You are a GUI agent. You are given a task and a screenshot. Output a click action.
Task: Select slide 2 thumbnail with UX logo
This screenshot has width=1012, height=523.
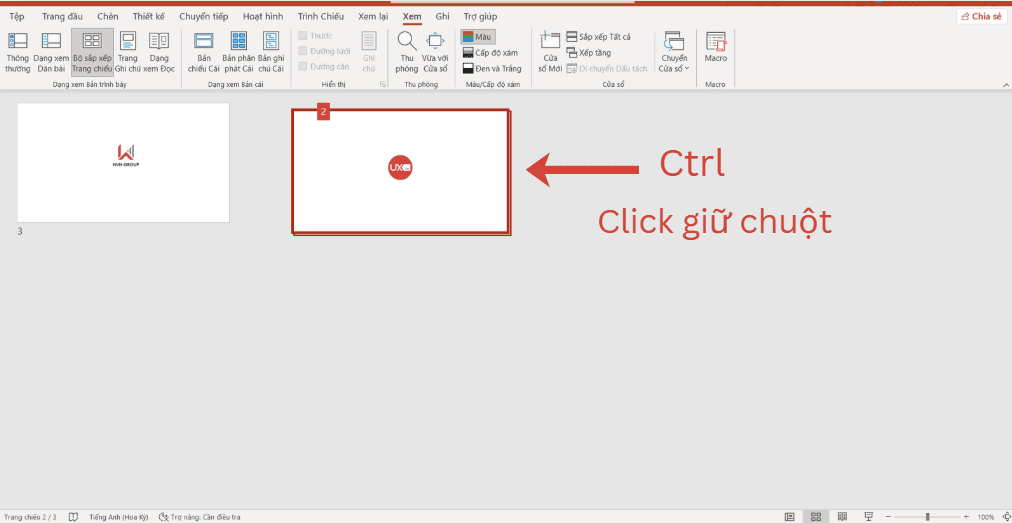pos(400,171)
